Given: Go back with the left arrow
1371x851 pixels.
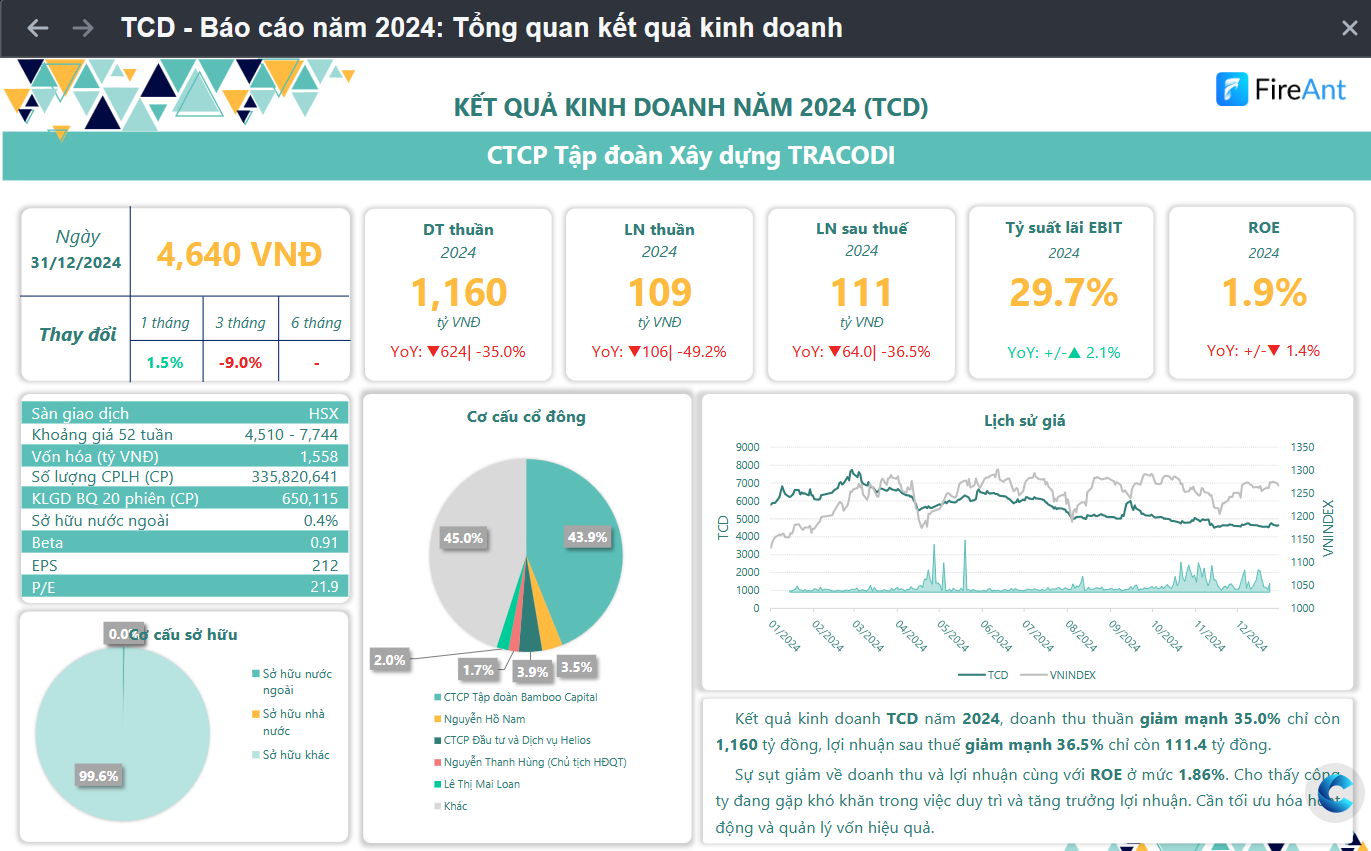Looking at the screenshot, I should [x=37, y=28].
